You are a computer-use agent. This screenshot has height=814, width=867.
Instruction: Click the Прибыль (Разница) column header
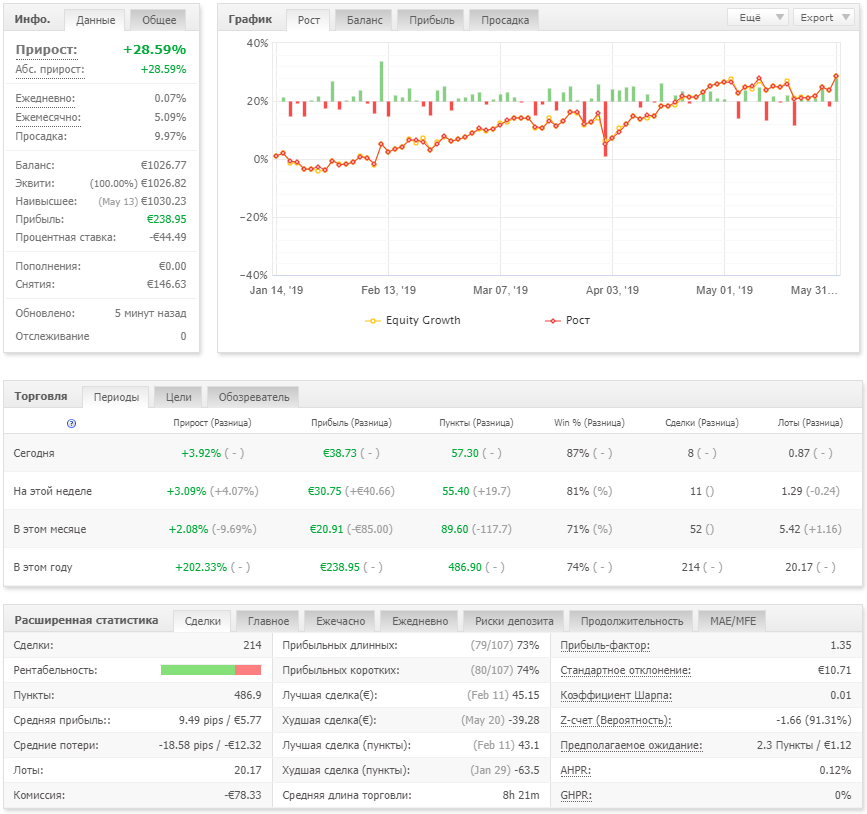click(x=351, y=423)
